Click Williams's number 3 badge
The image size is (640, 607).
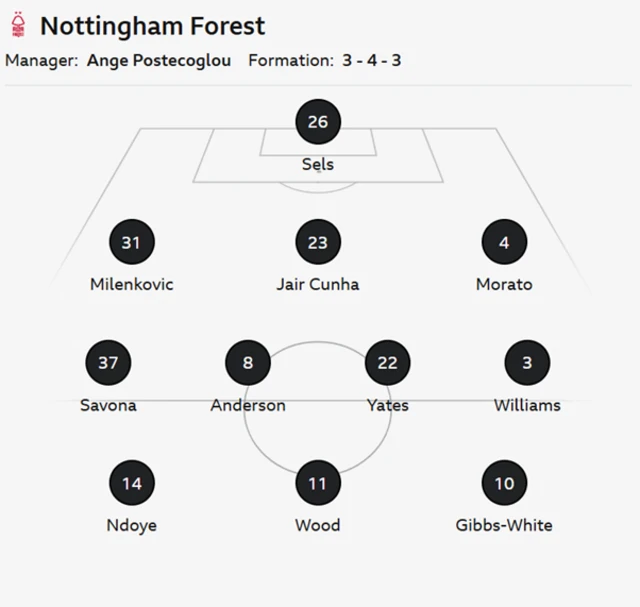pos(527,363)
